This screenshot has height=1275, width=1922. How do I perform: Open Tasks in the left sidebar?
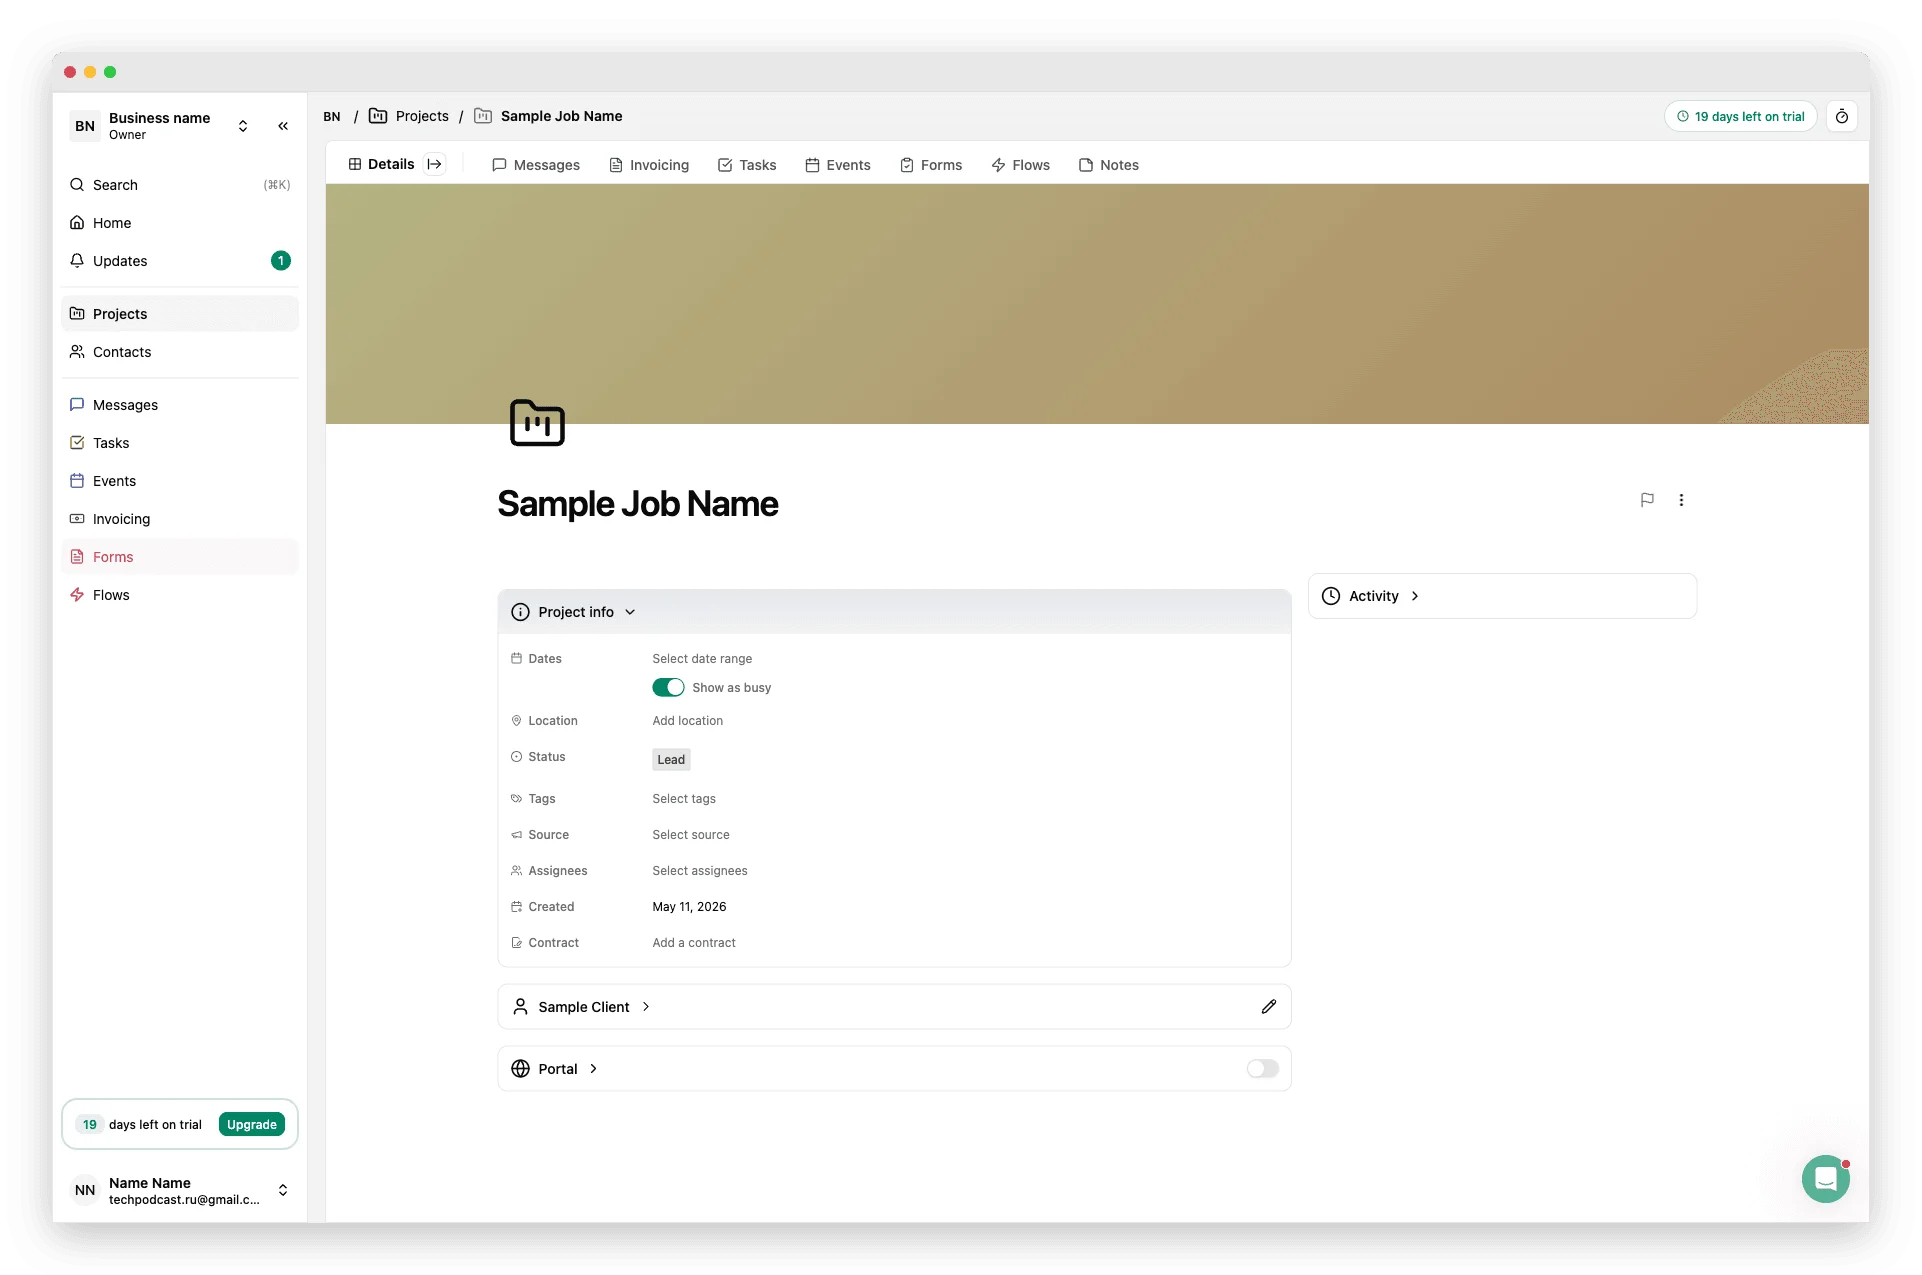[x=180, y=443]
